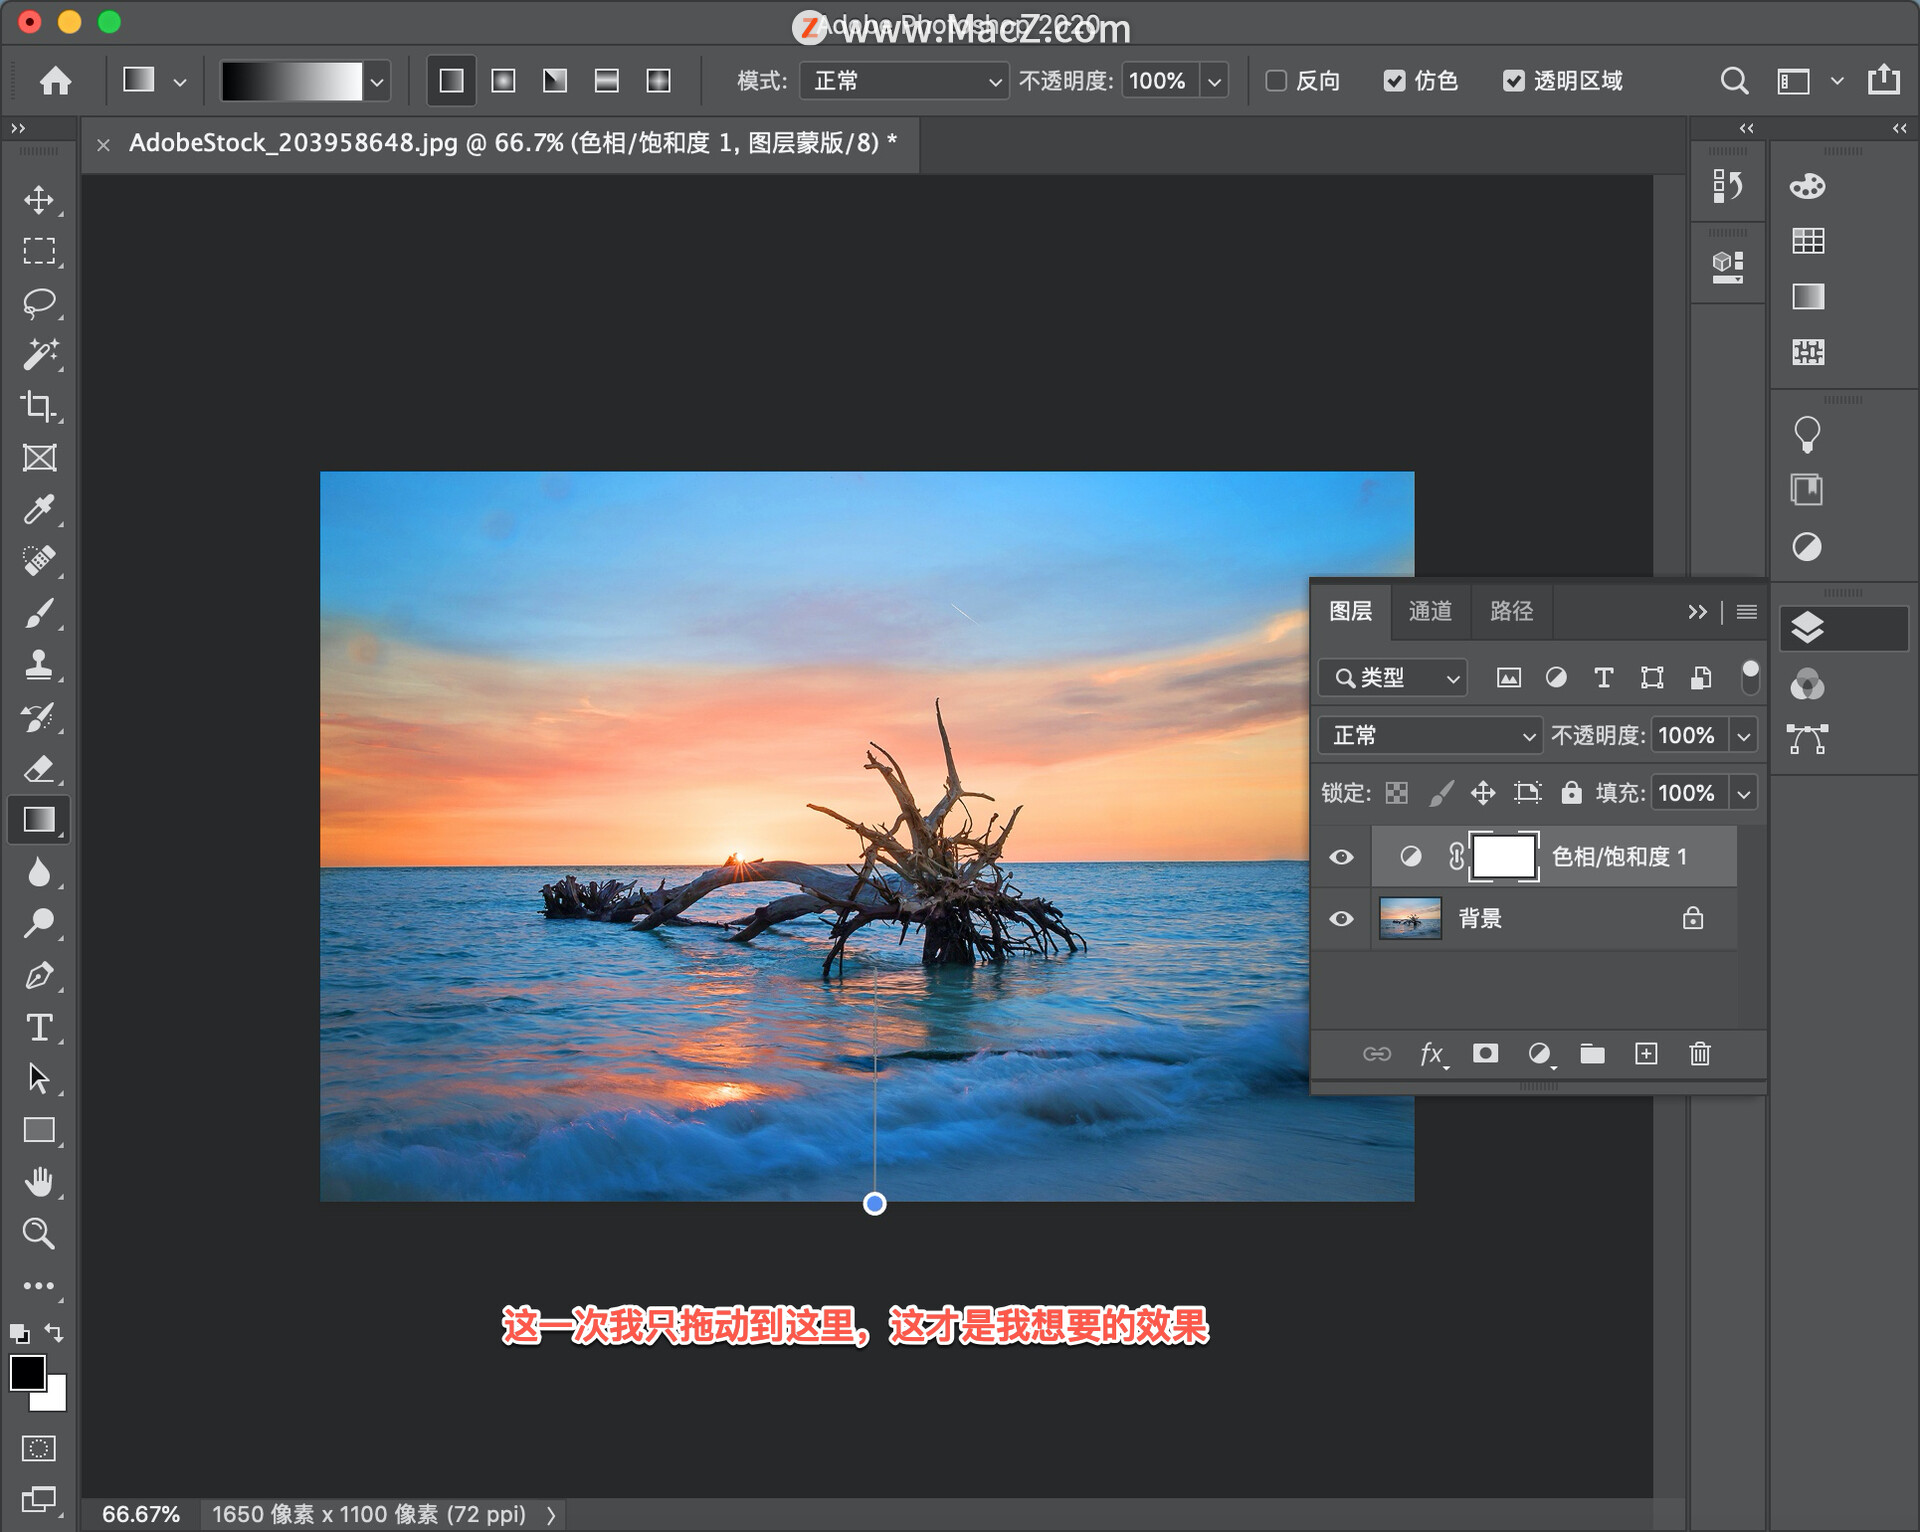Swap foreground and background colors
Image resolution: width=1920 pixels, height=1532 pixels.
coord(55,1333)
